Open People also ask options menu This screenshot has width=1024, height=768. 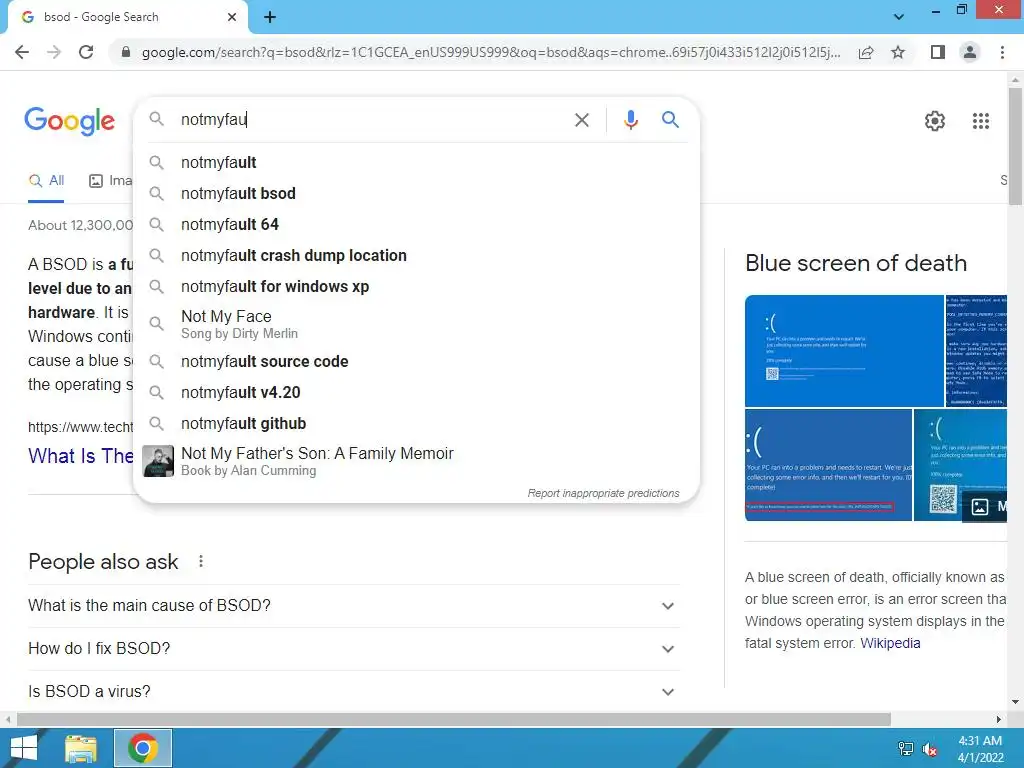(201, 562)
